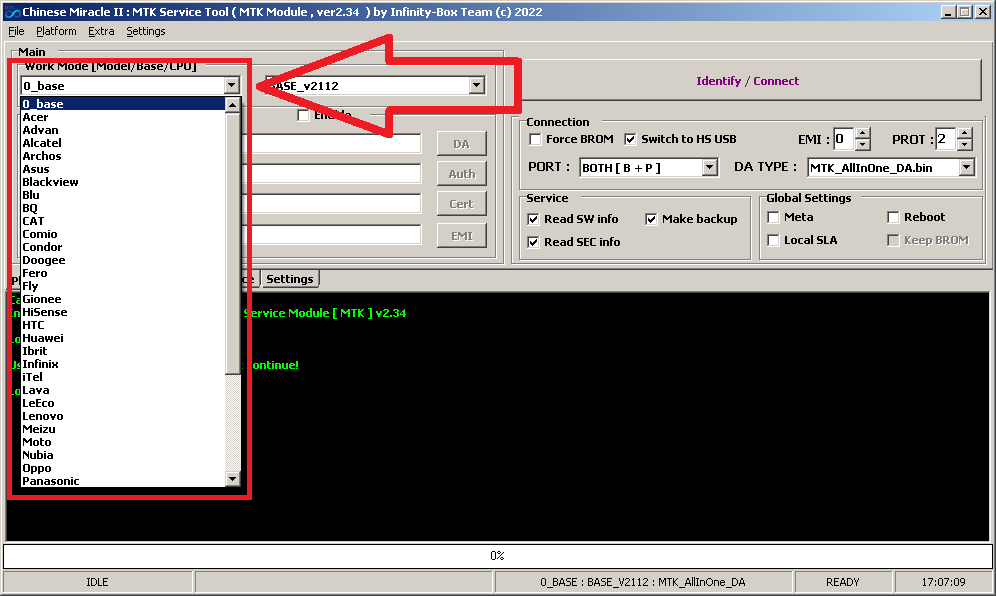Viewport: 996px width, 596px height.
Task: Open the DA TYPE MTK_AllInOne_DA.bin dropdown
Action: click(966, 168)
